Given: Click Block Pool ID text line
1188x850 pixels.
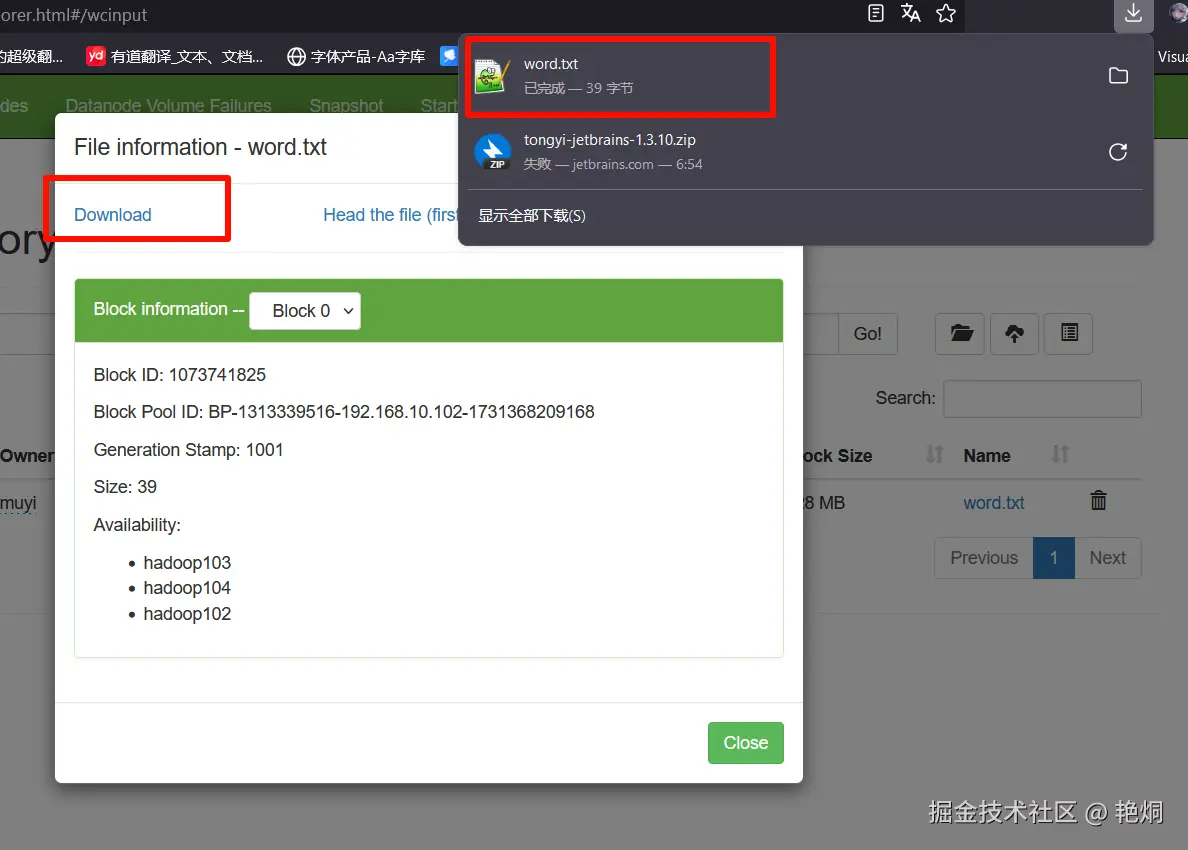Looking at the screenshot, I should (344, 412).
